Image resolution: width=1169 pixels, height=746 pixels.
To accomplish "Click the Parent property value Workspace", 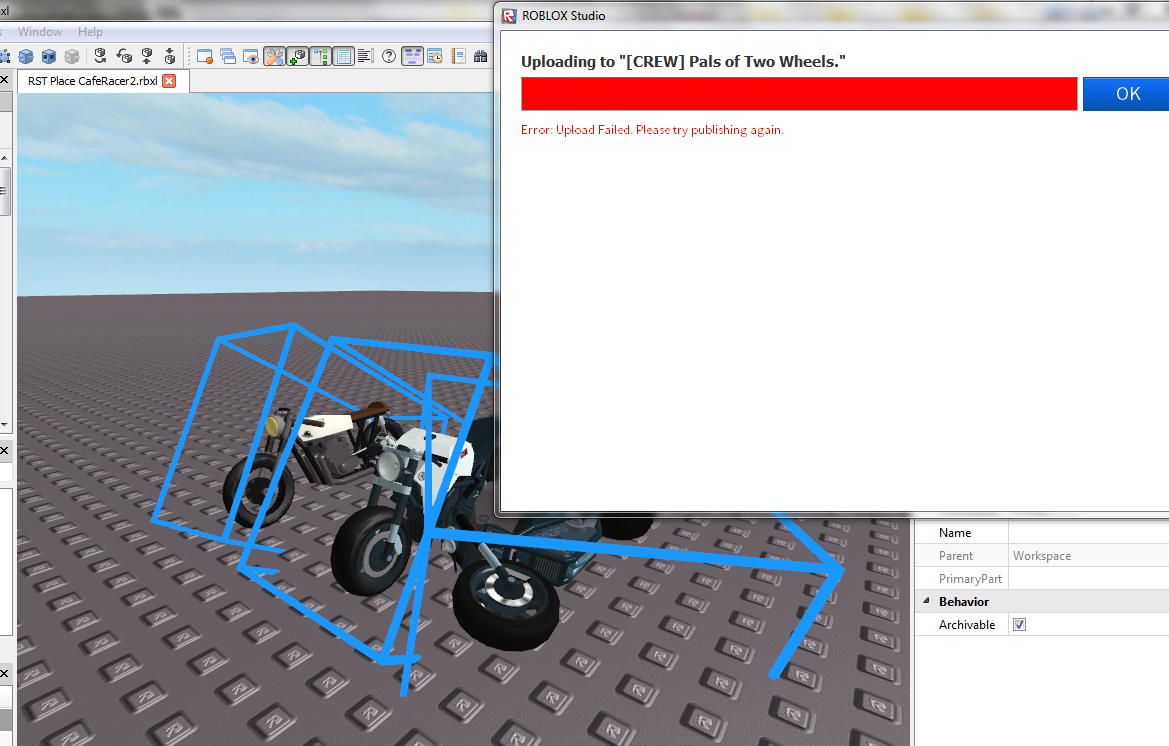I will point(1088,556).
